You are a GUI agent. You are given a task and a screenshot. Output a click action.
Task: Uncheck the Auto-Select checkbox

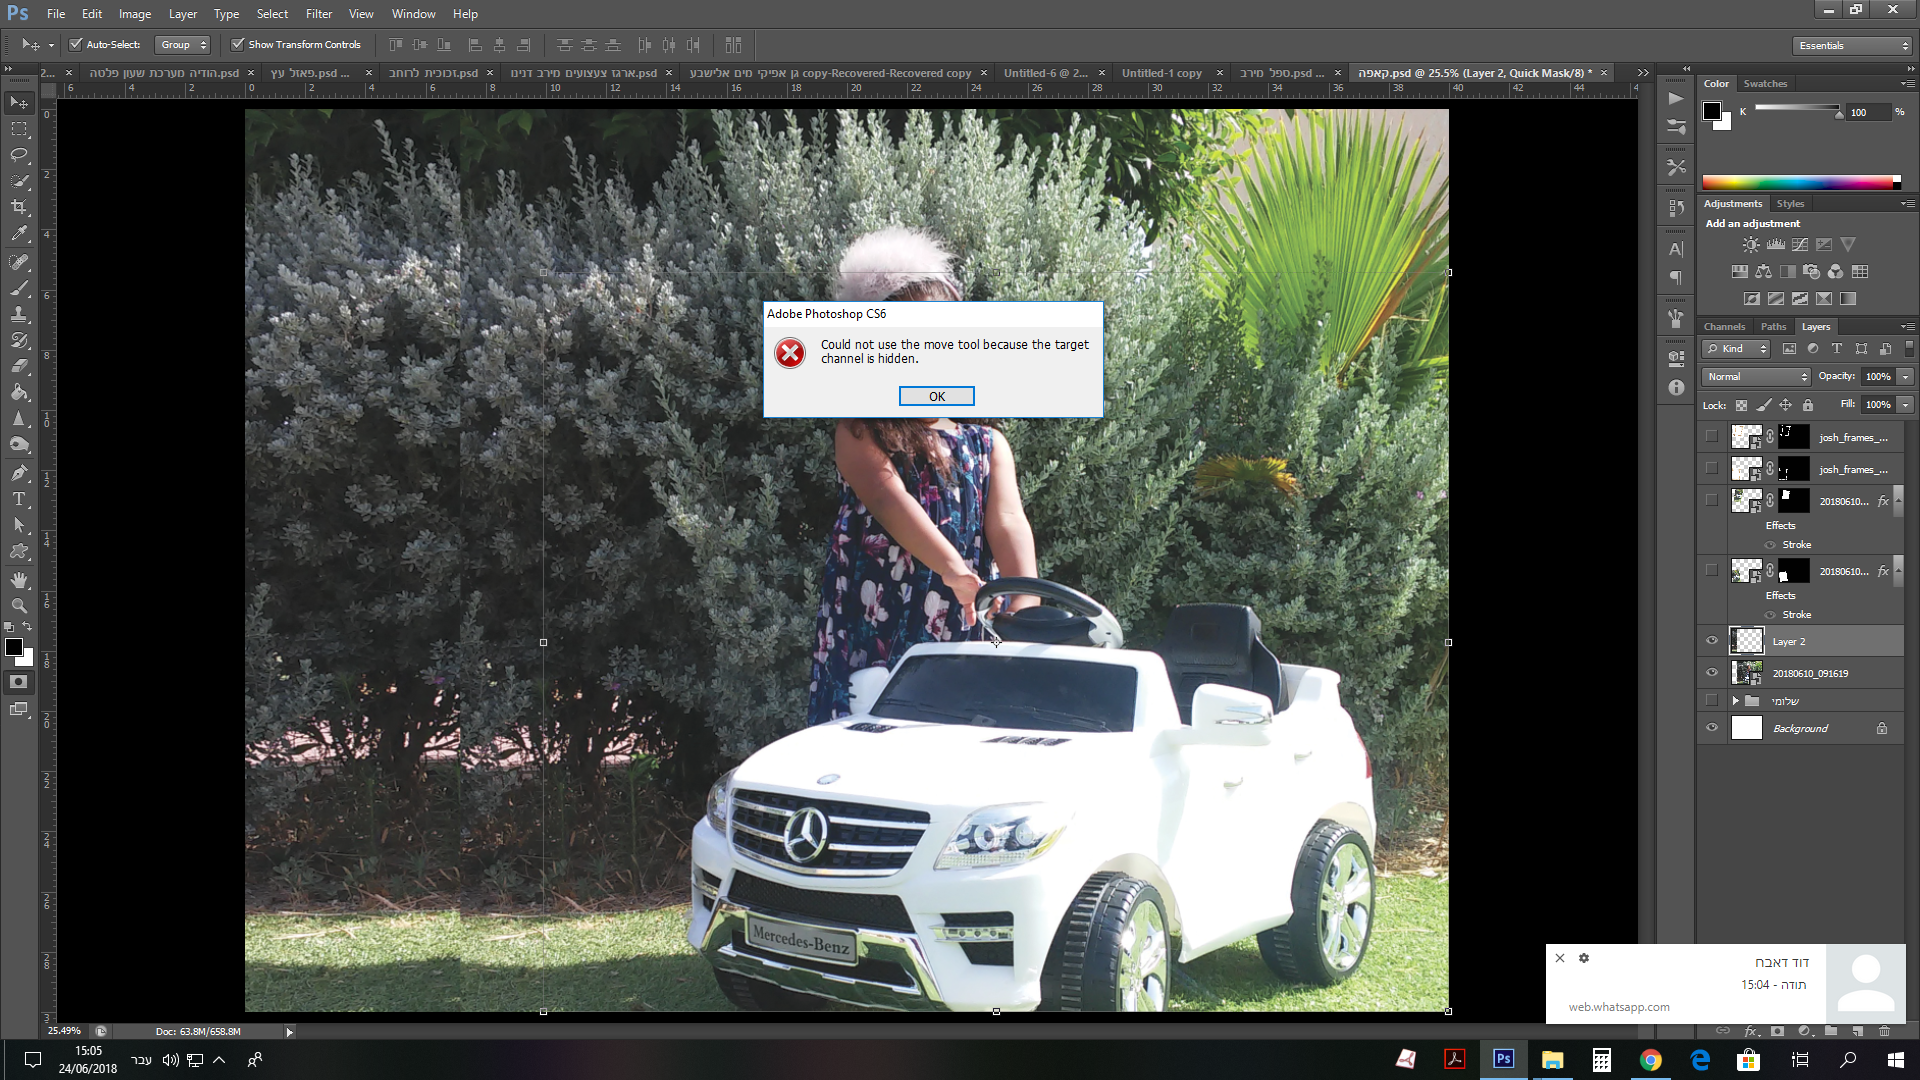(x=75, y=44)
